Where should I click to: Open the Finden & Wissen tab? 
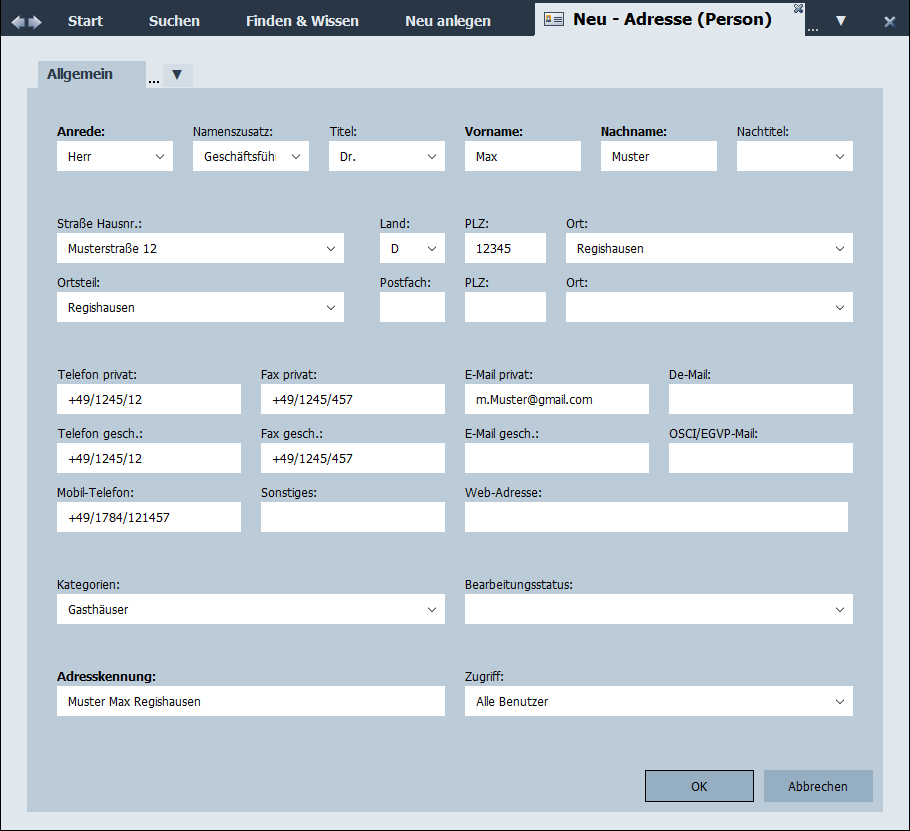[302, 21]
